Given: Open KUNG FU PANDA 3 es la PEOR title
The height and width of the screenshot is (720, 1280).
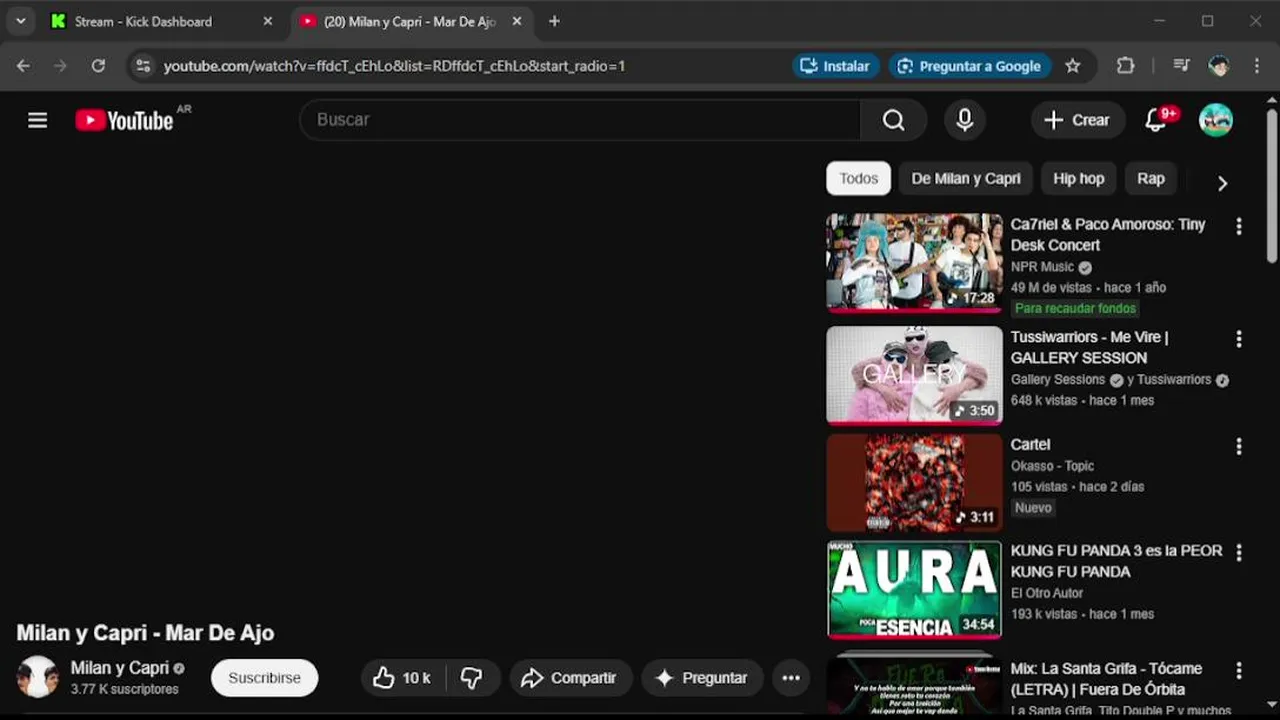Looking at the screenshot, I should tap(1116, 561).
